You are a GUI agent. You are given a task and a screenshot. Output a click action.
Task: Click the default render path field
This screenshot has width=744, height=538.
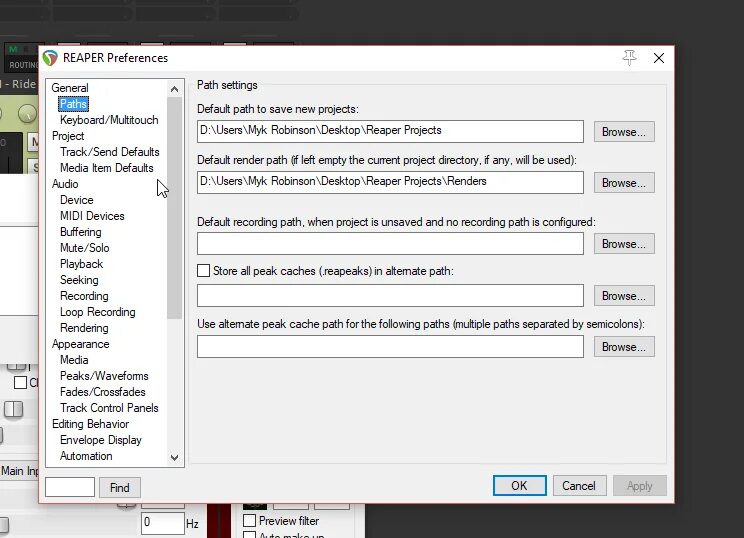click(x=390, y=182)
